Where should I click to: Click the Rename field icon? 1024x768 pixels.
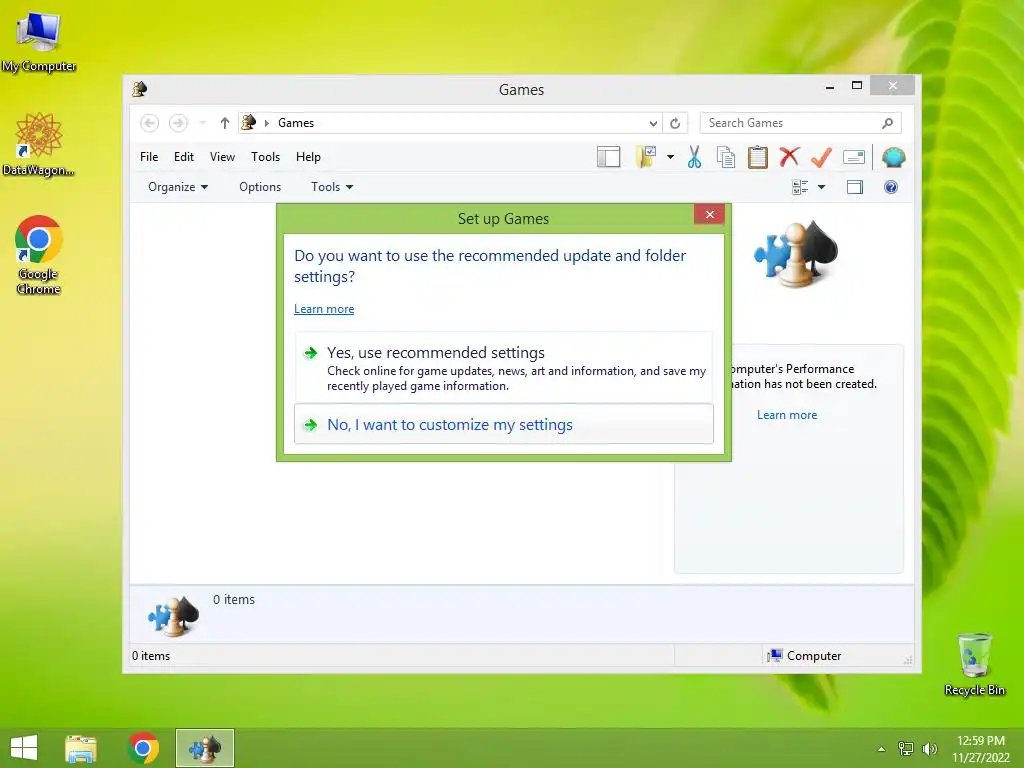point(854,157)
